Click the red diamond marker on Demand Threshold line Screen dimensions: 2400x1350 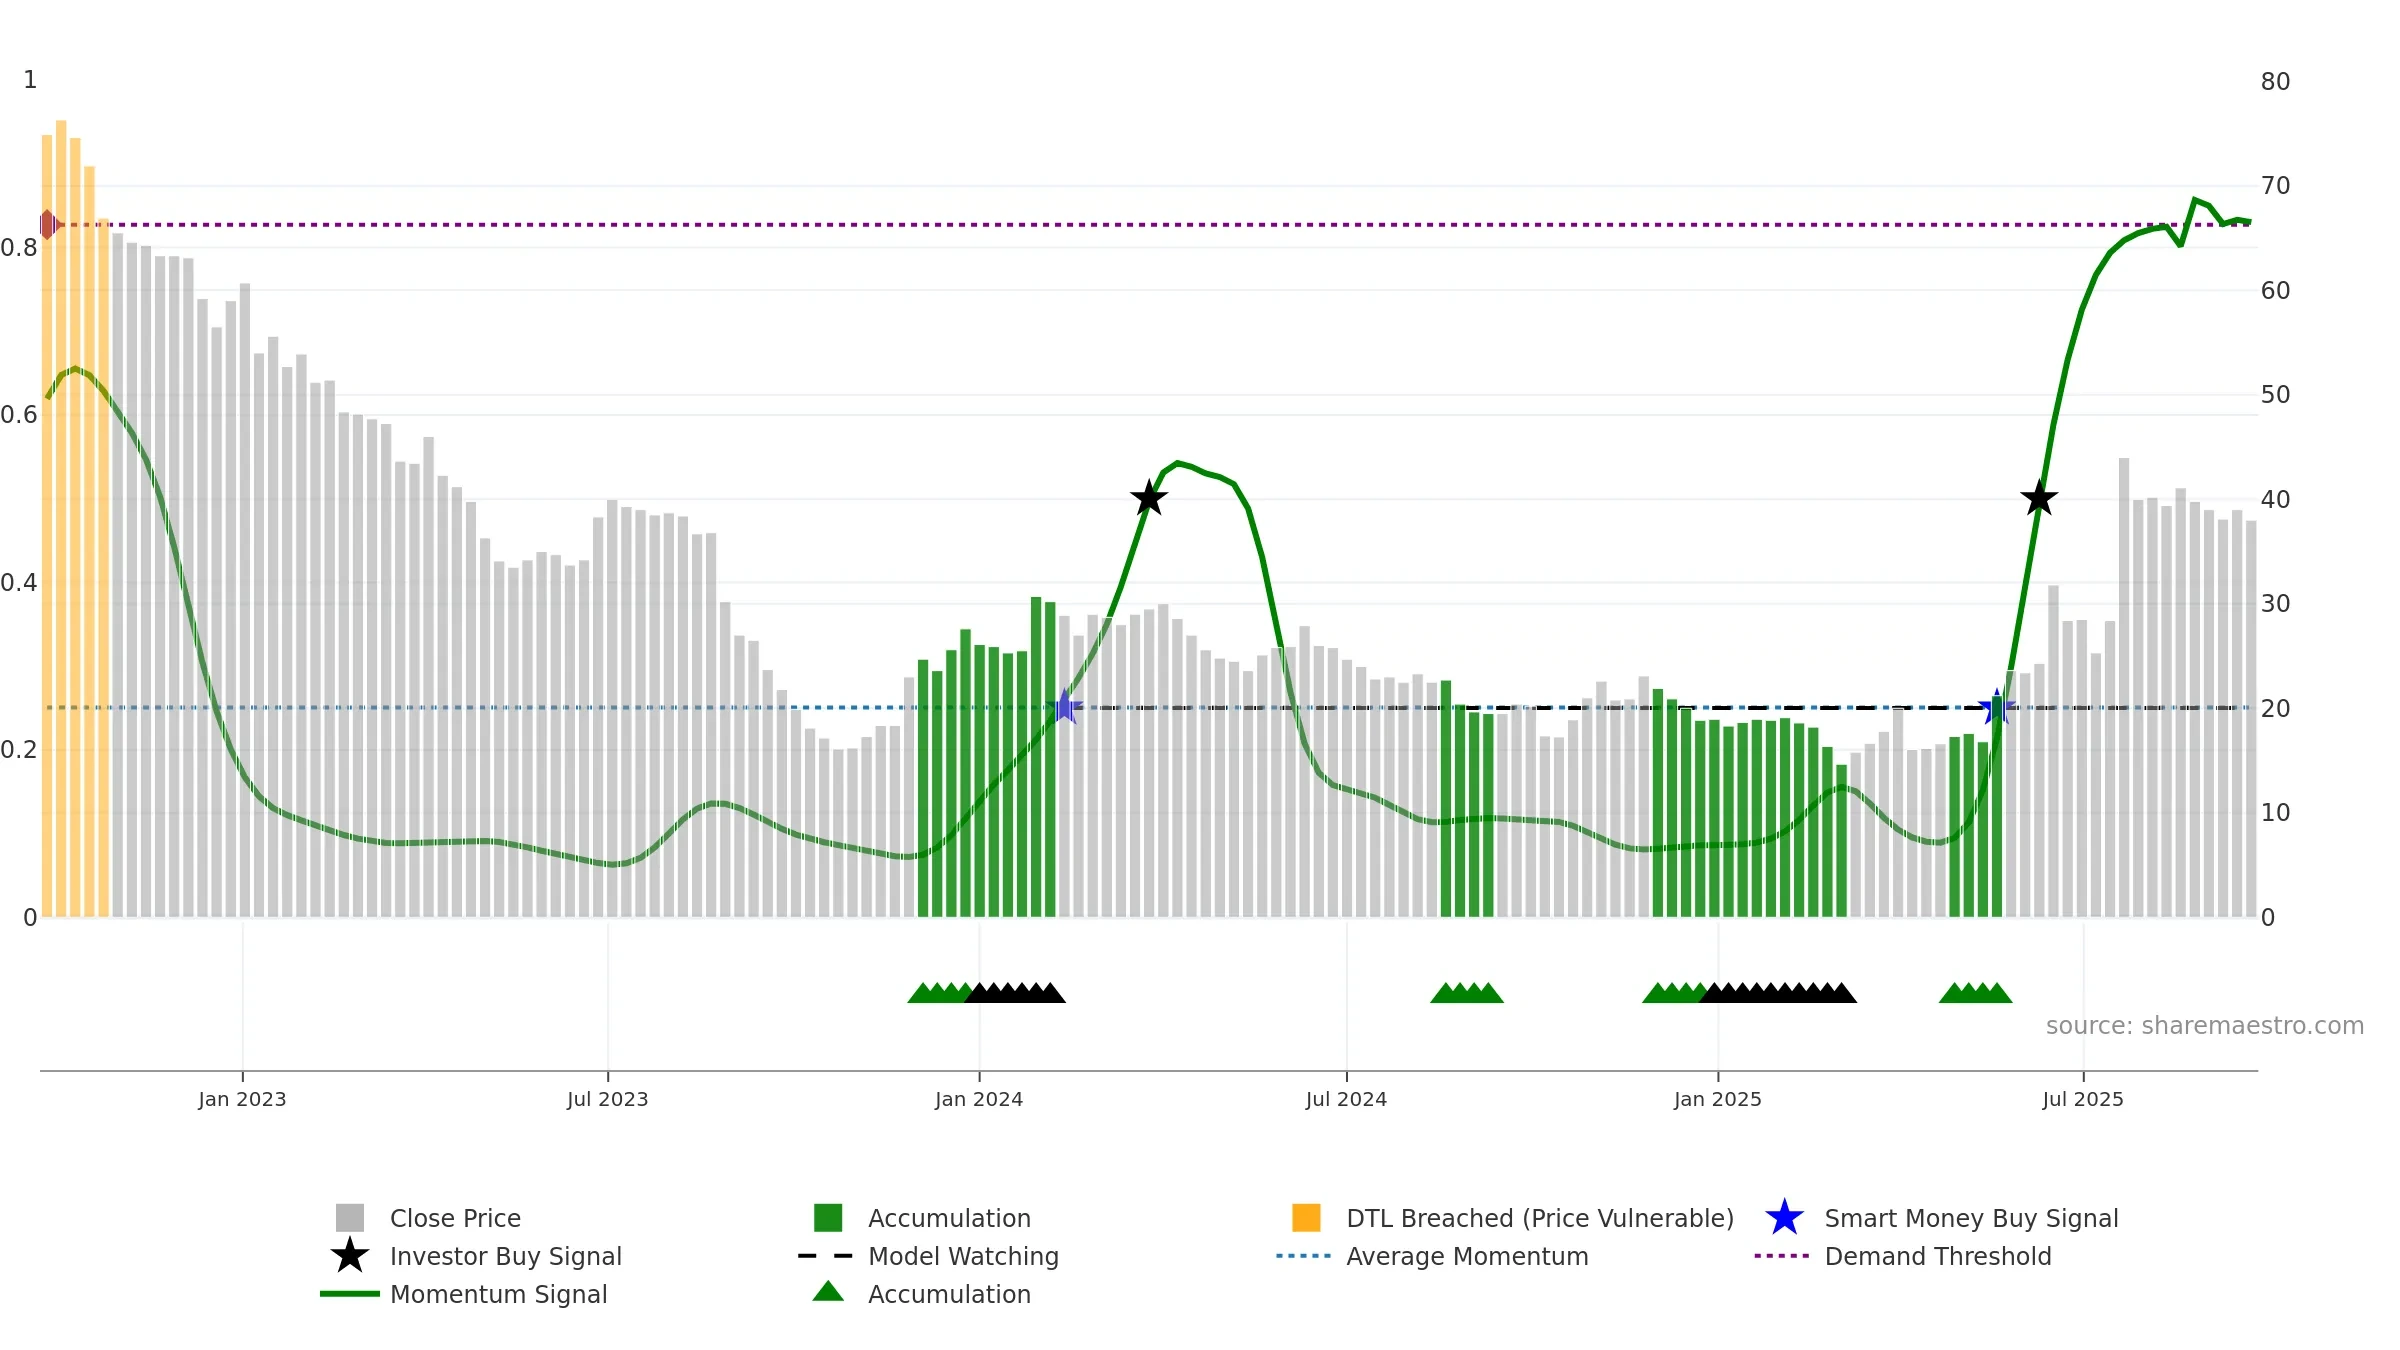(x=48, y=225)
